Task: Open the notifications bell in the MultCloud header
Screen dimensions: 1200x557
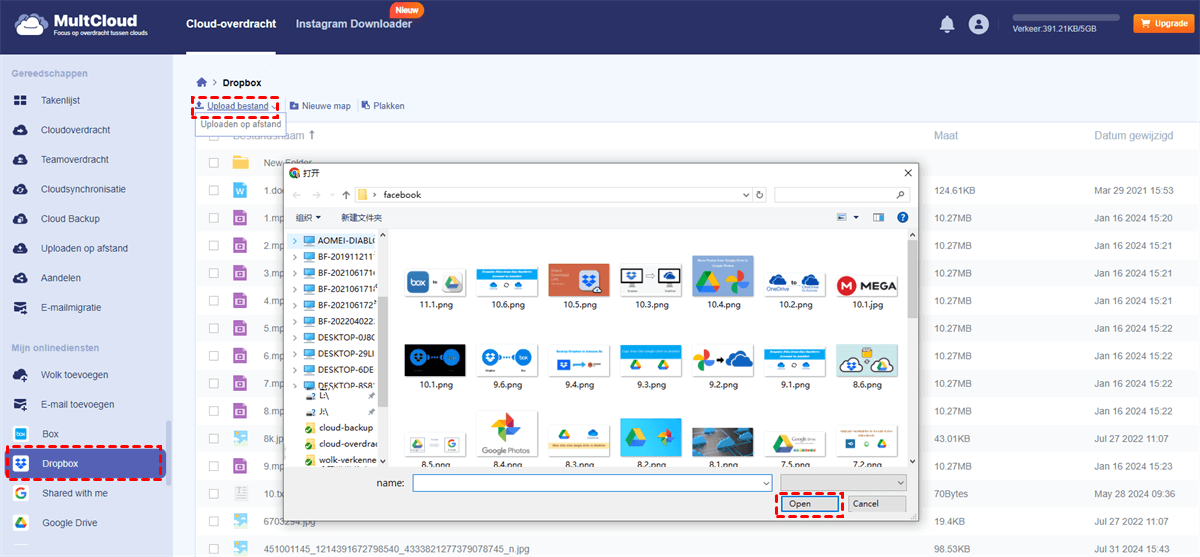Action: click(947, 24)
